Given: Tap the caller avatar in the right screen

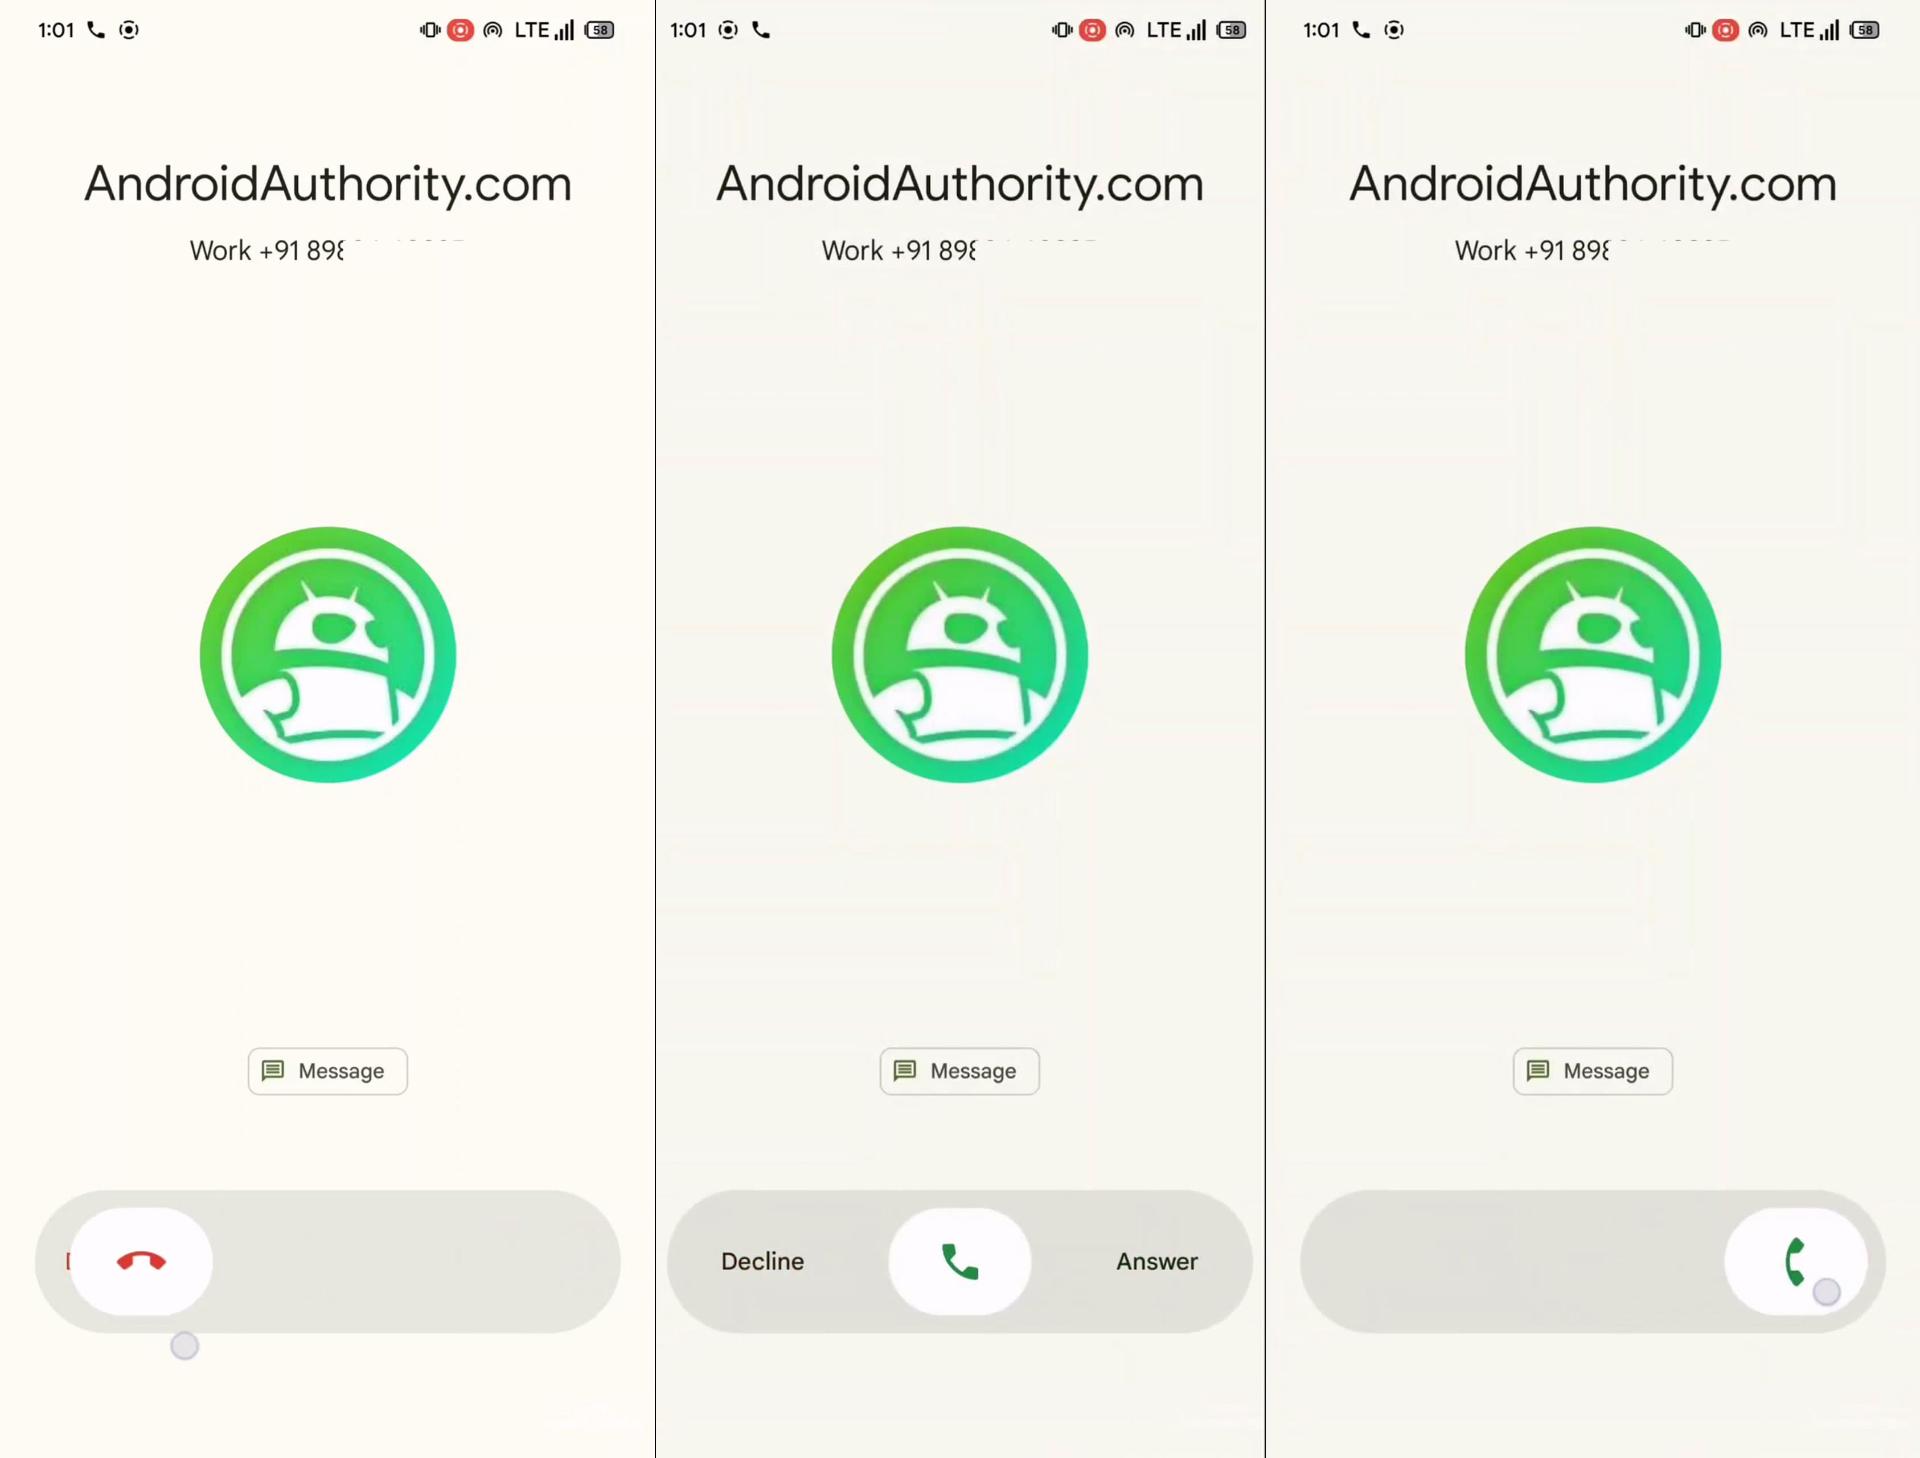Looking at the screenshot, I should pyautogui.click(x=1593, y=655).
